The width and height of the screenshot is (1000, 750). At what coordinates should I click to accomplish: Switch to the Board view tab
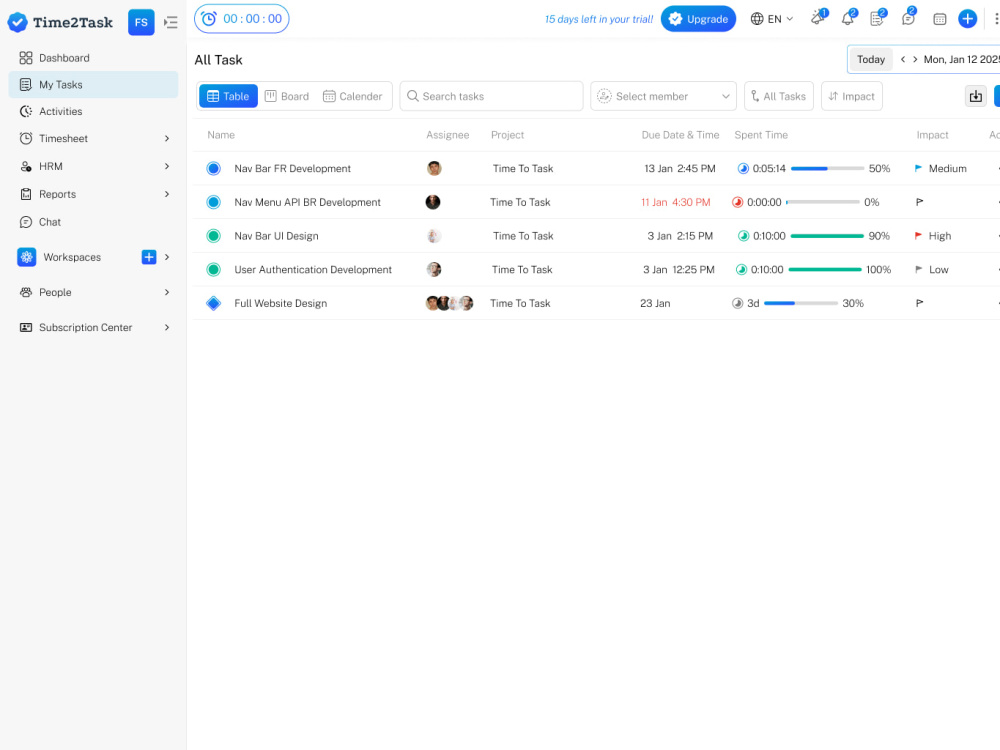click(x=287, y=96)
